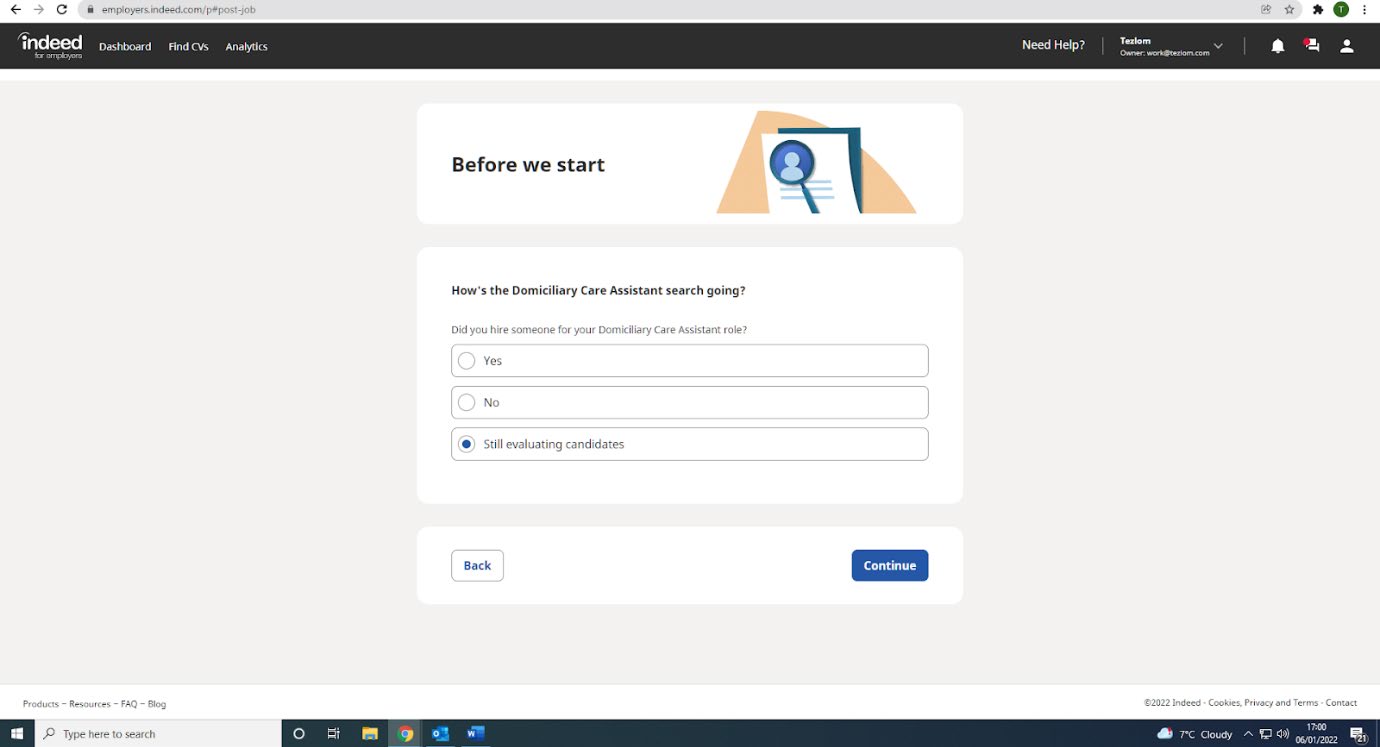Screen dimensions: 1380x747
Task: Reload the page with browser refresh icon
Action: pos(62,9)
